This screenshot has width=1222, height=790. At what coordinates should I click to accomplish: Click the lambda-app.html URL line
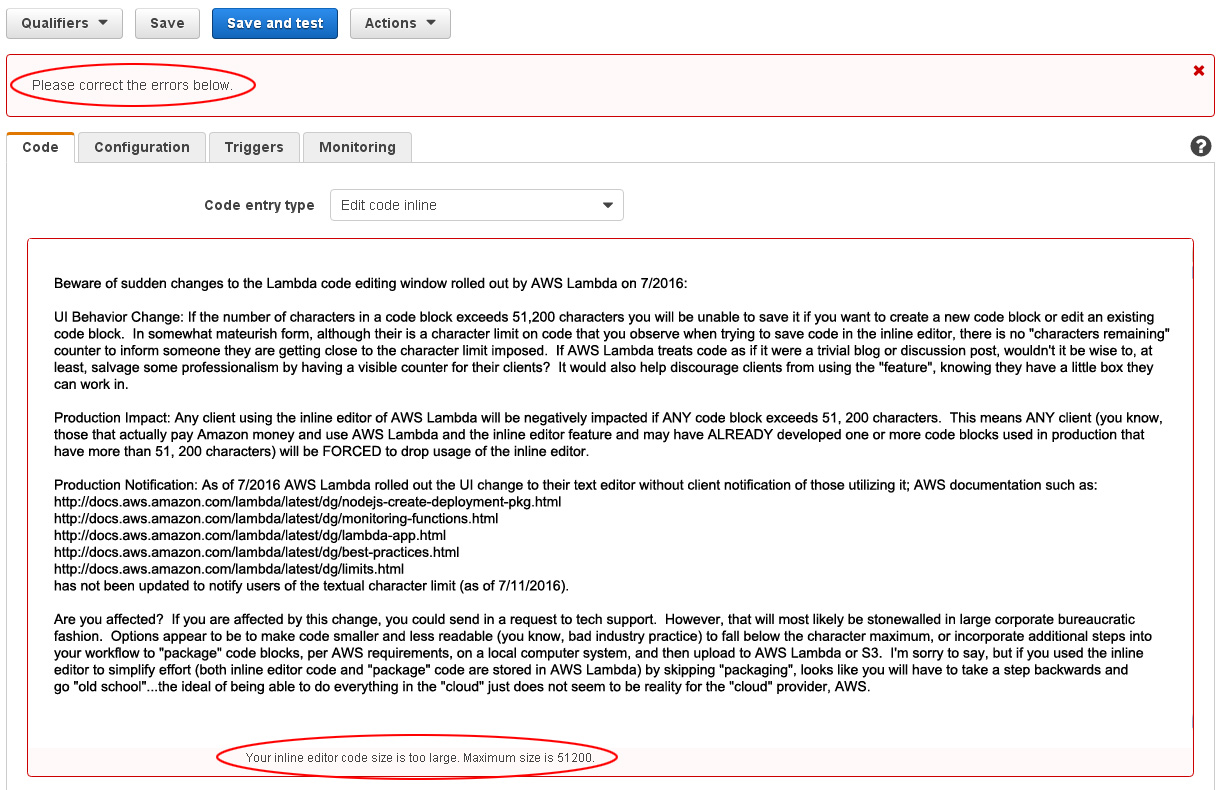point(250,535)
